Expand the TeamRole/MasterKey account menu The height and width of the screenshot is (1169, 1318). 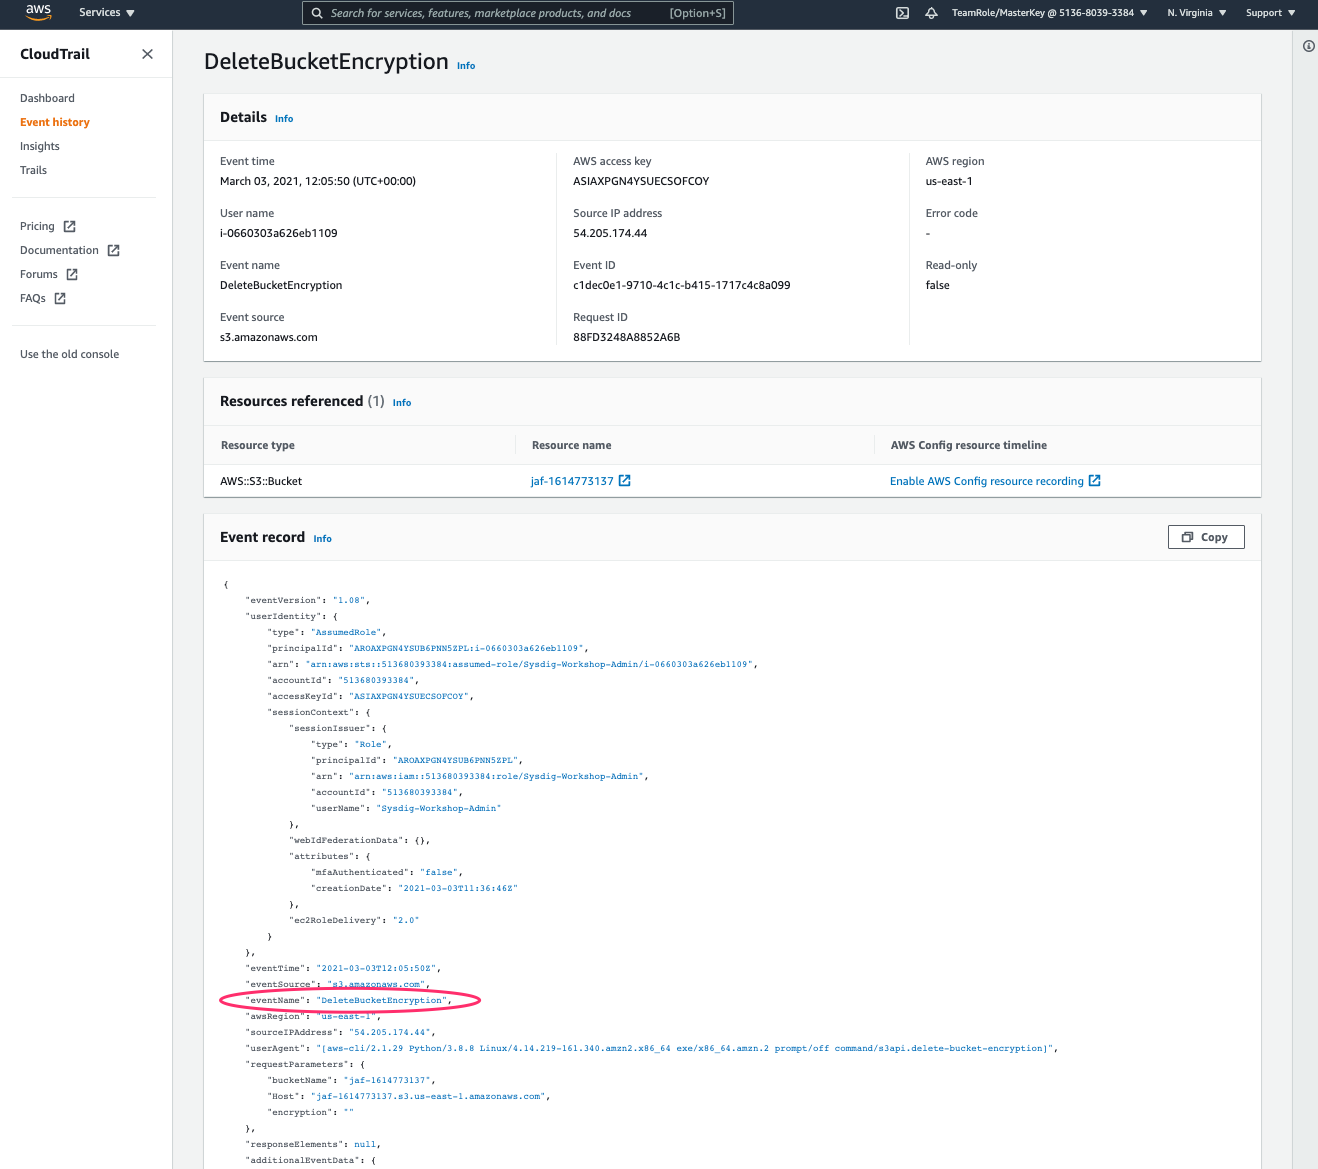(1049, 13)
